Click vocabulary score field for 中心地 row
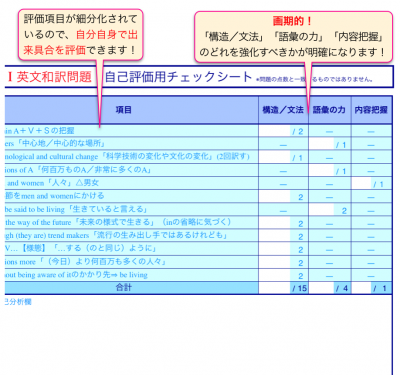 (321, 144)
